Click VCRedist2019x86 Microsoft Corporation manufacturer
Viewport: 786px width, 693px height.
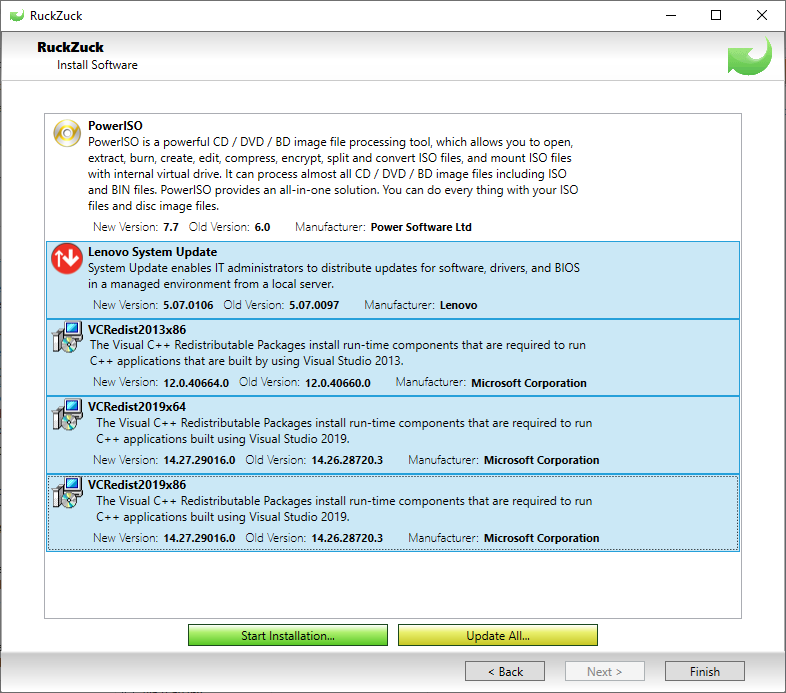(x=541, y=538)
